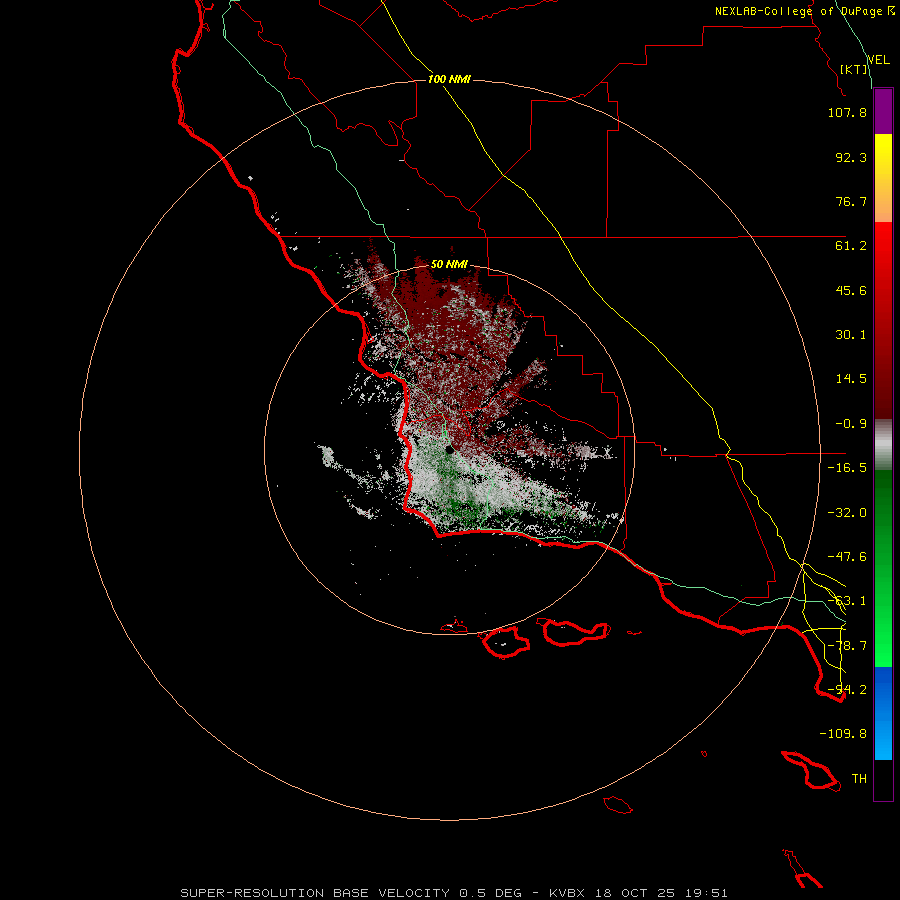
Task: Click the [KT] units label
Action: click(854, 69)
